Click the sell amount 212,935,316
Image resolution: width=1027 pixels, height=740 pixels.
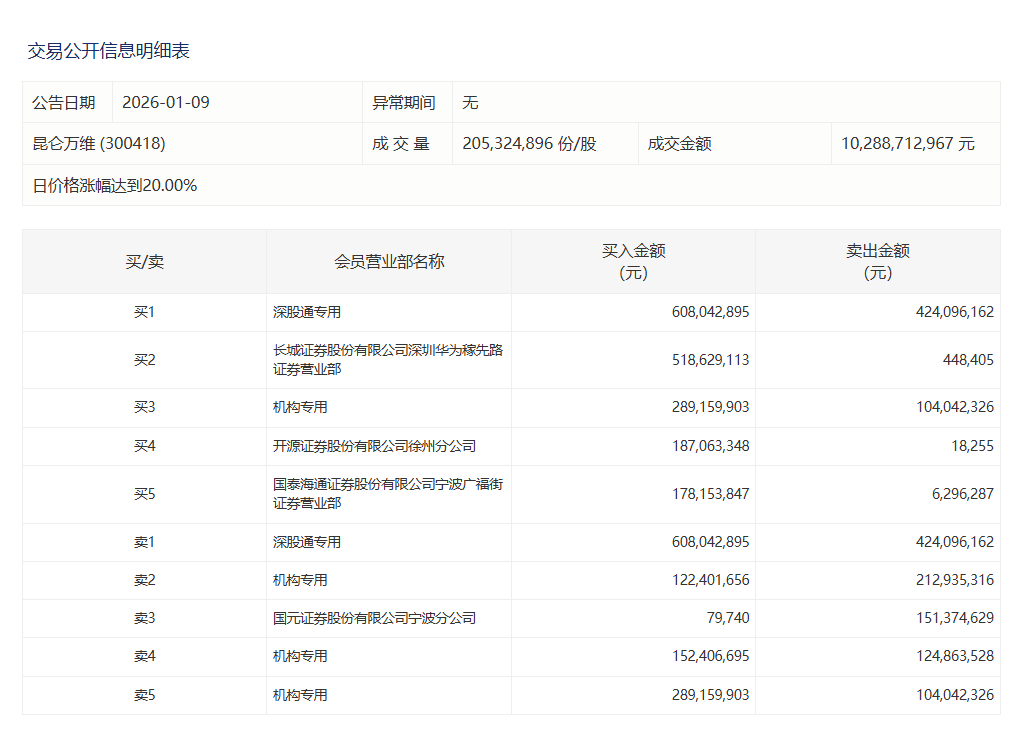[x=954, y=580]
